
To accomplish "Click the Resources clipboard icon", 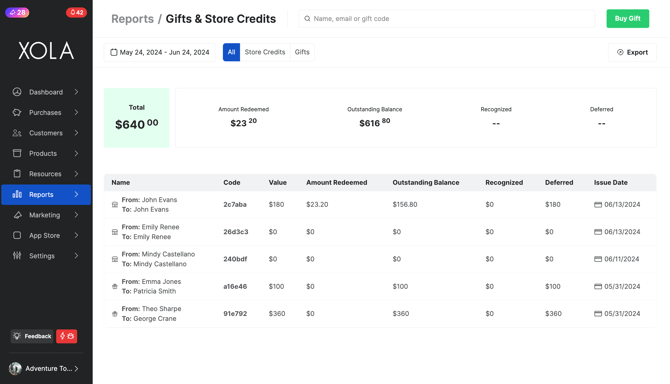I will coord(17,173).
